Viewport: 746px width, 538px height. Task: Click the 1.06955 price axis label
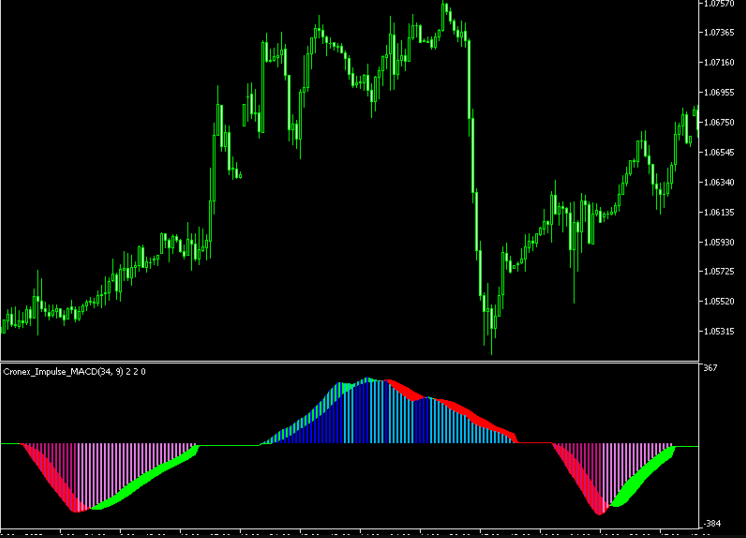click(719, 92)
